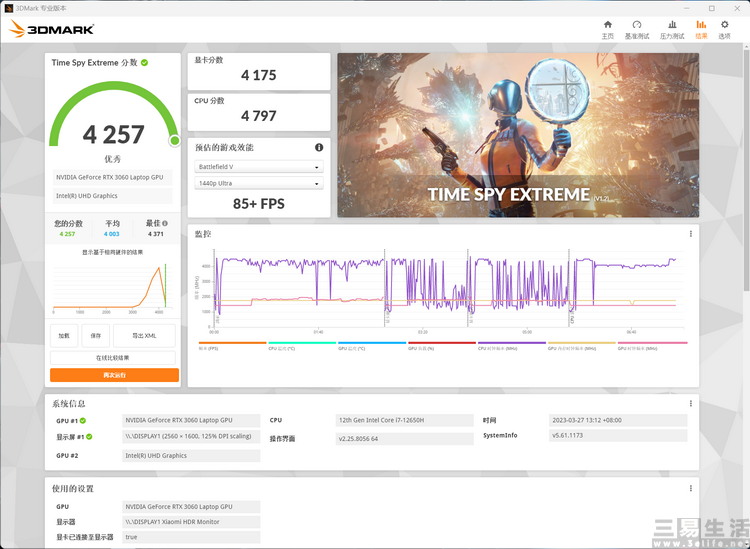Toggle the yellow GPU memory clock legend
Viewport: 750px width, 549px height.
(x=582, y=346)
